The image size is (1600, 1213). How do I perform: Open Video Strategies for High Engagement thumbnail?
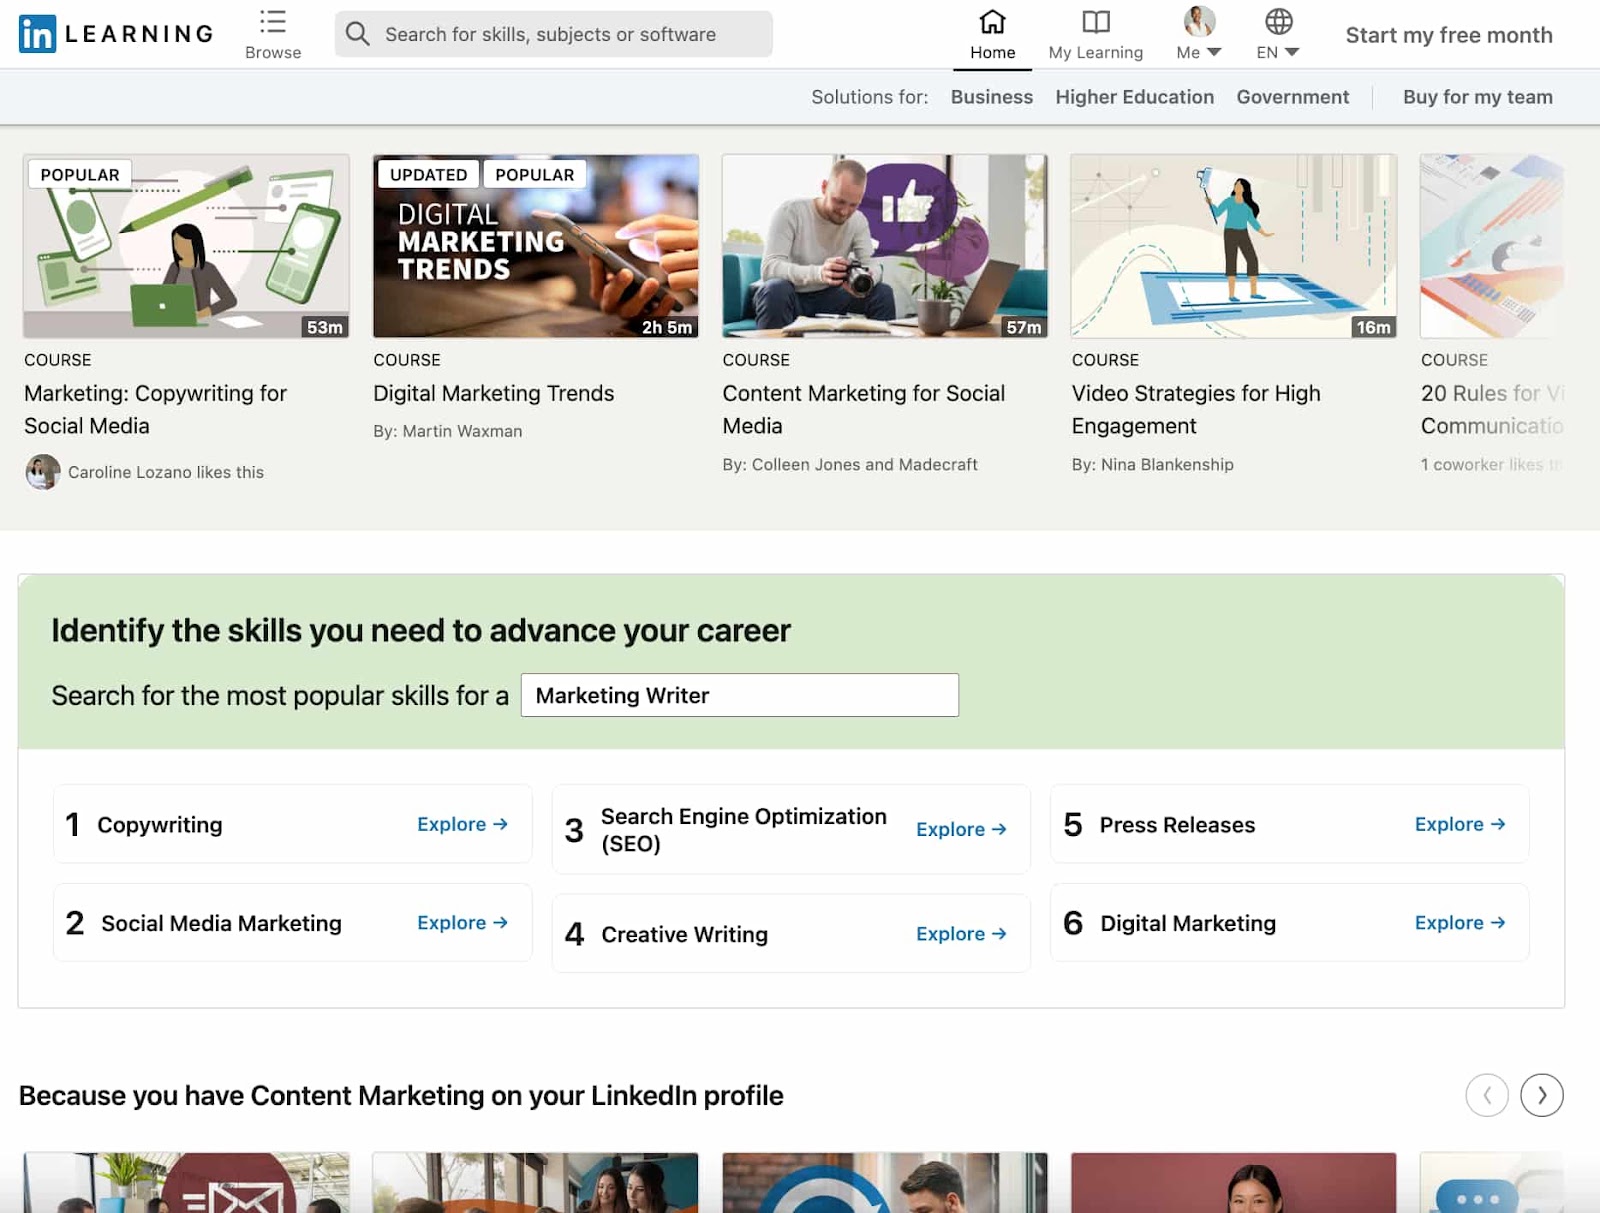tap(1233, 246)
